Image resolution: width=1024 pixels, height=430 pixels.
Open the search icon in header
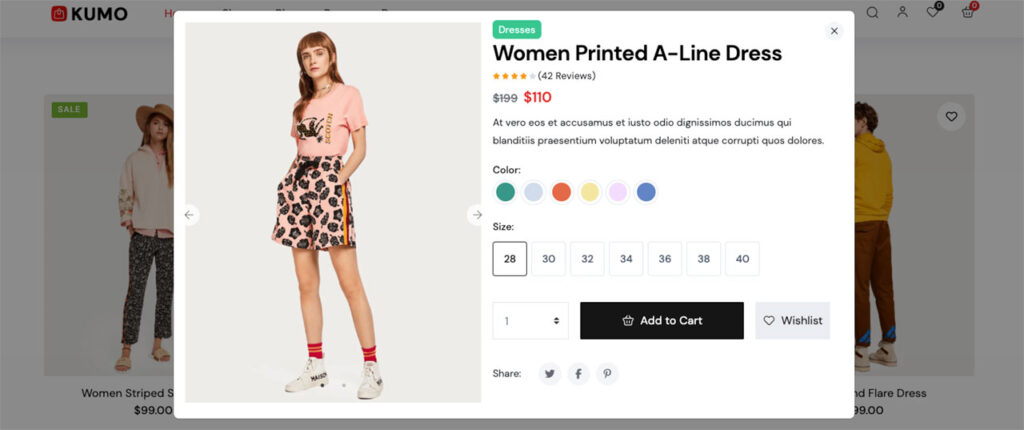click(872, 12)
